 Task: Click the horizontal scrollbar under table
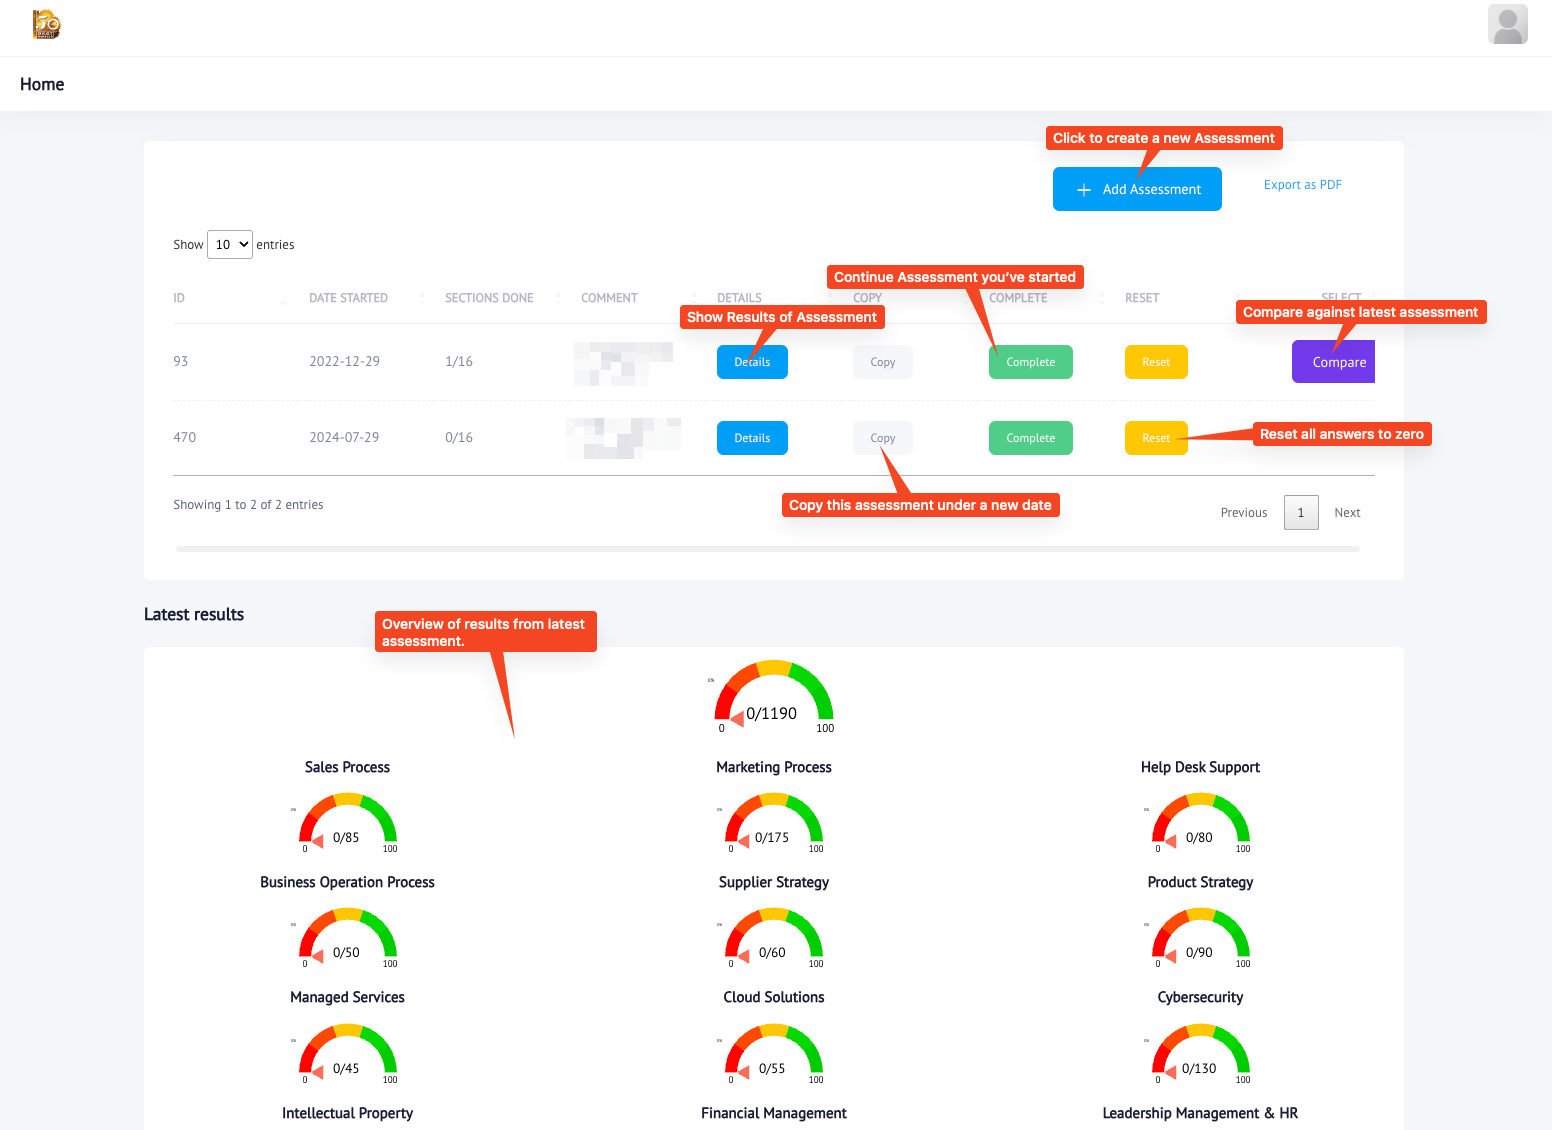[768, 549]
